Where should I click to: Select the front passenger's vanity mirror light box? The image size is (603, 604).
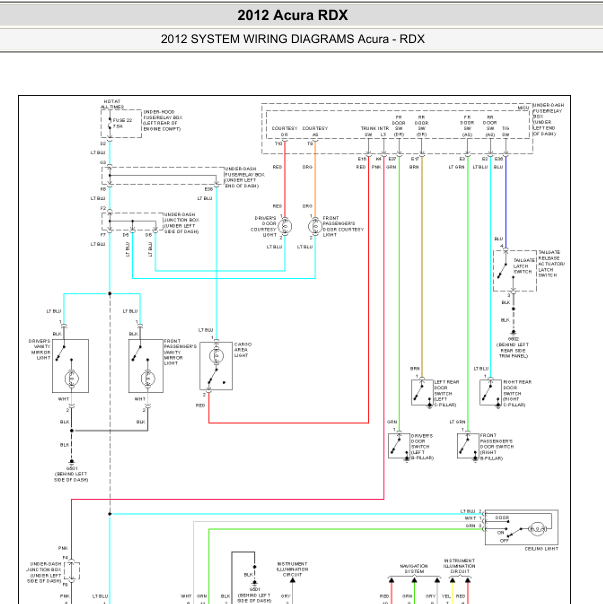(x=146, y=366)
